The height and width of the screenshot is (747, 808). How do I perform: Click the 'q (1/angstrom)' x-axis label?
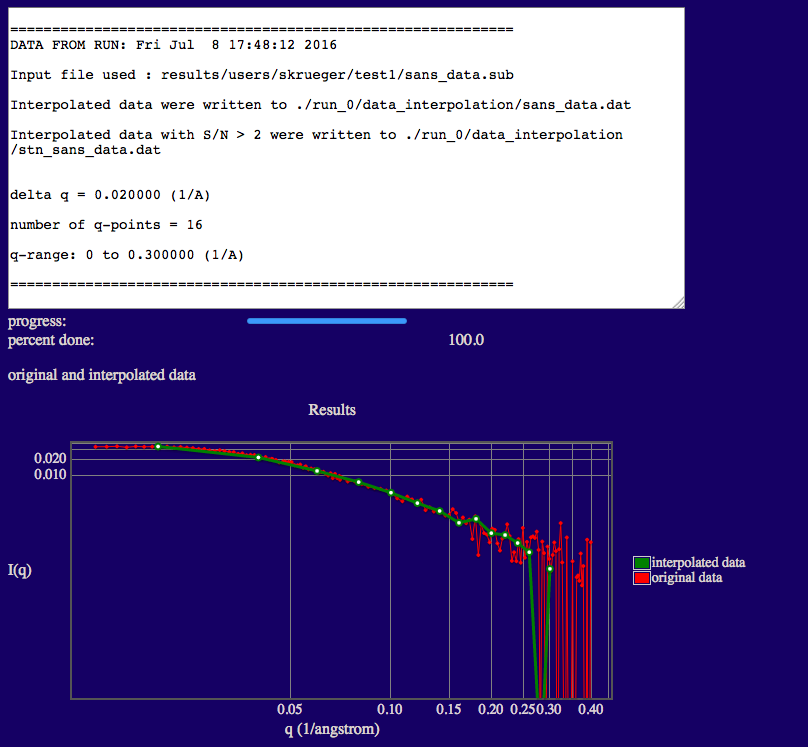tap(332, 729)
